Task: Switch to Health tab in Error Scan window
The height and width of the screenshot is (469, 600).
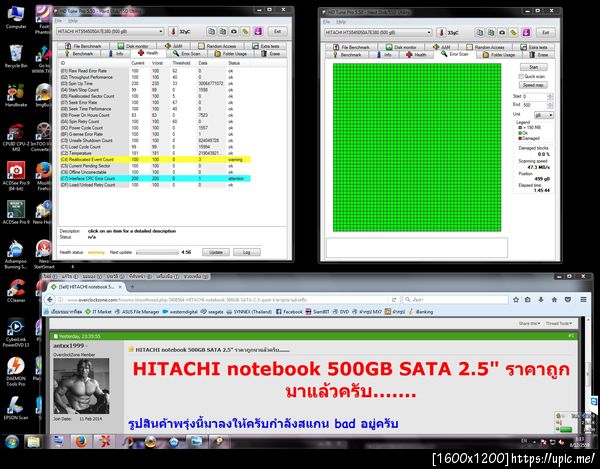Action: tap(416, 55)
